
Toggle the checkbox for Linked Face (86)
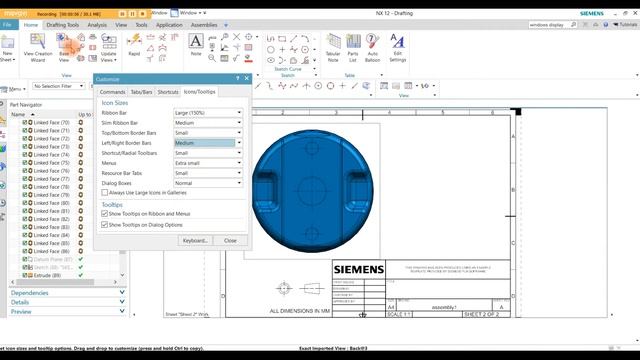tap(24, 251)
